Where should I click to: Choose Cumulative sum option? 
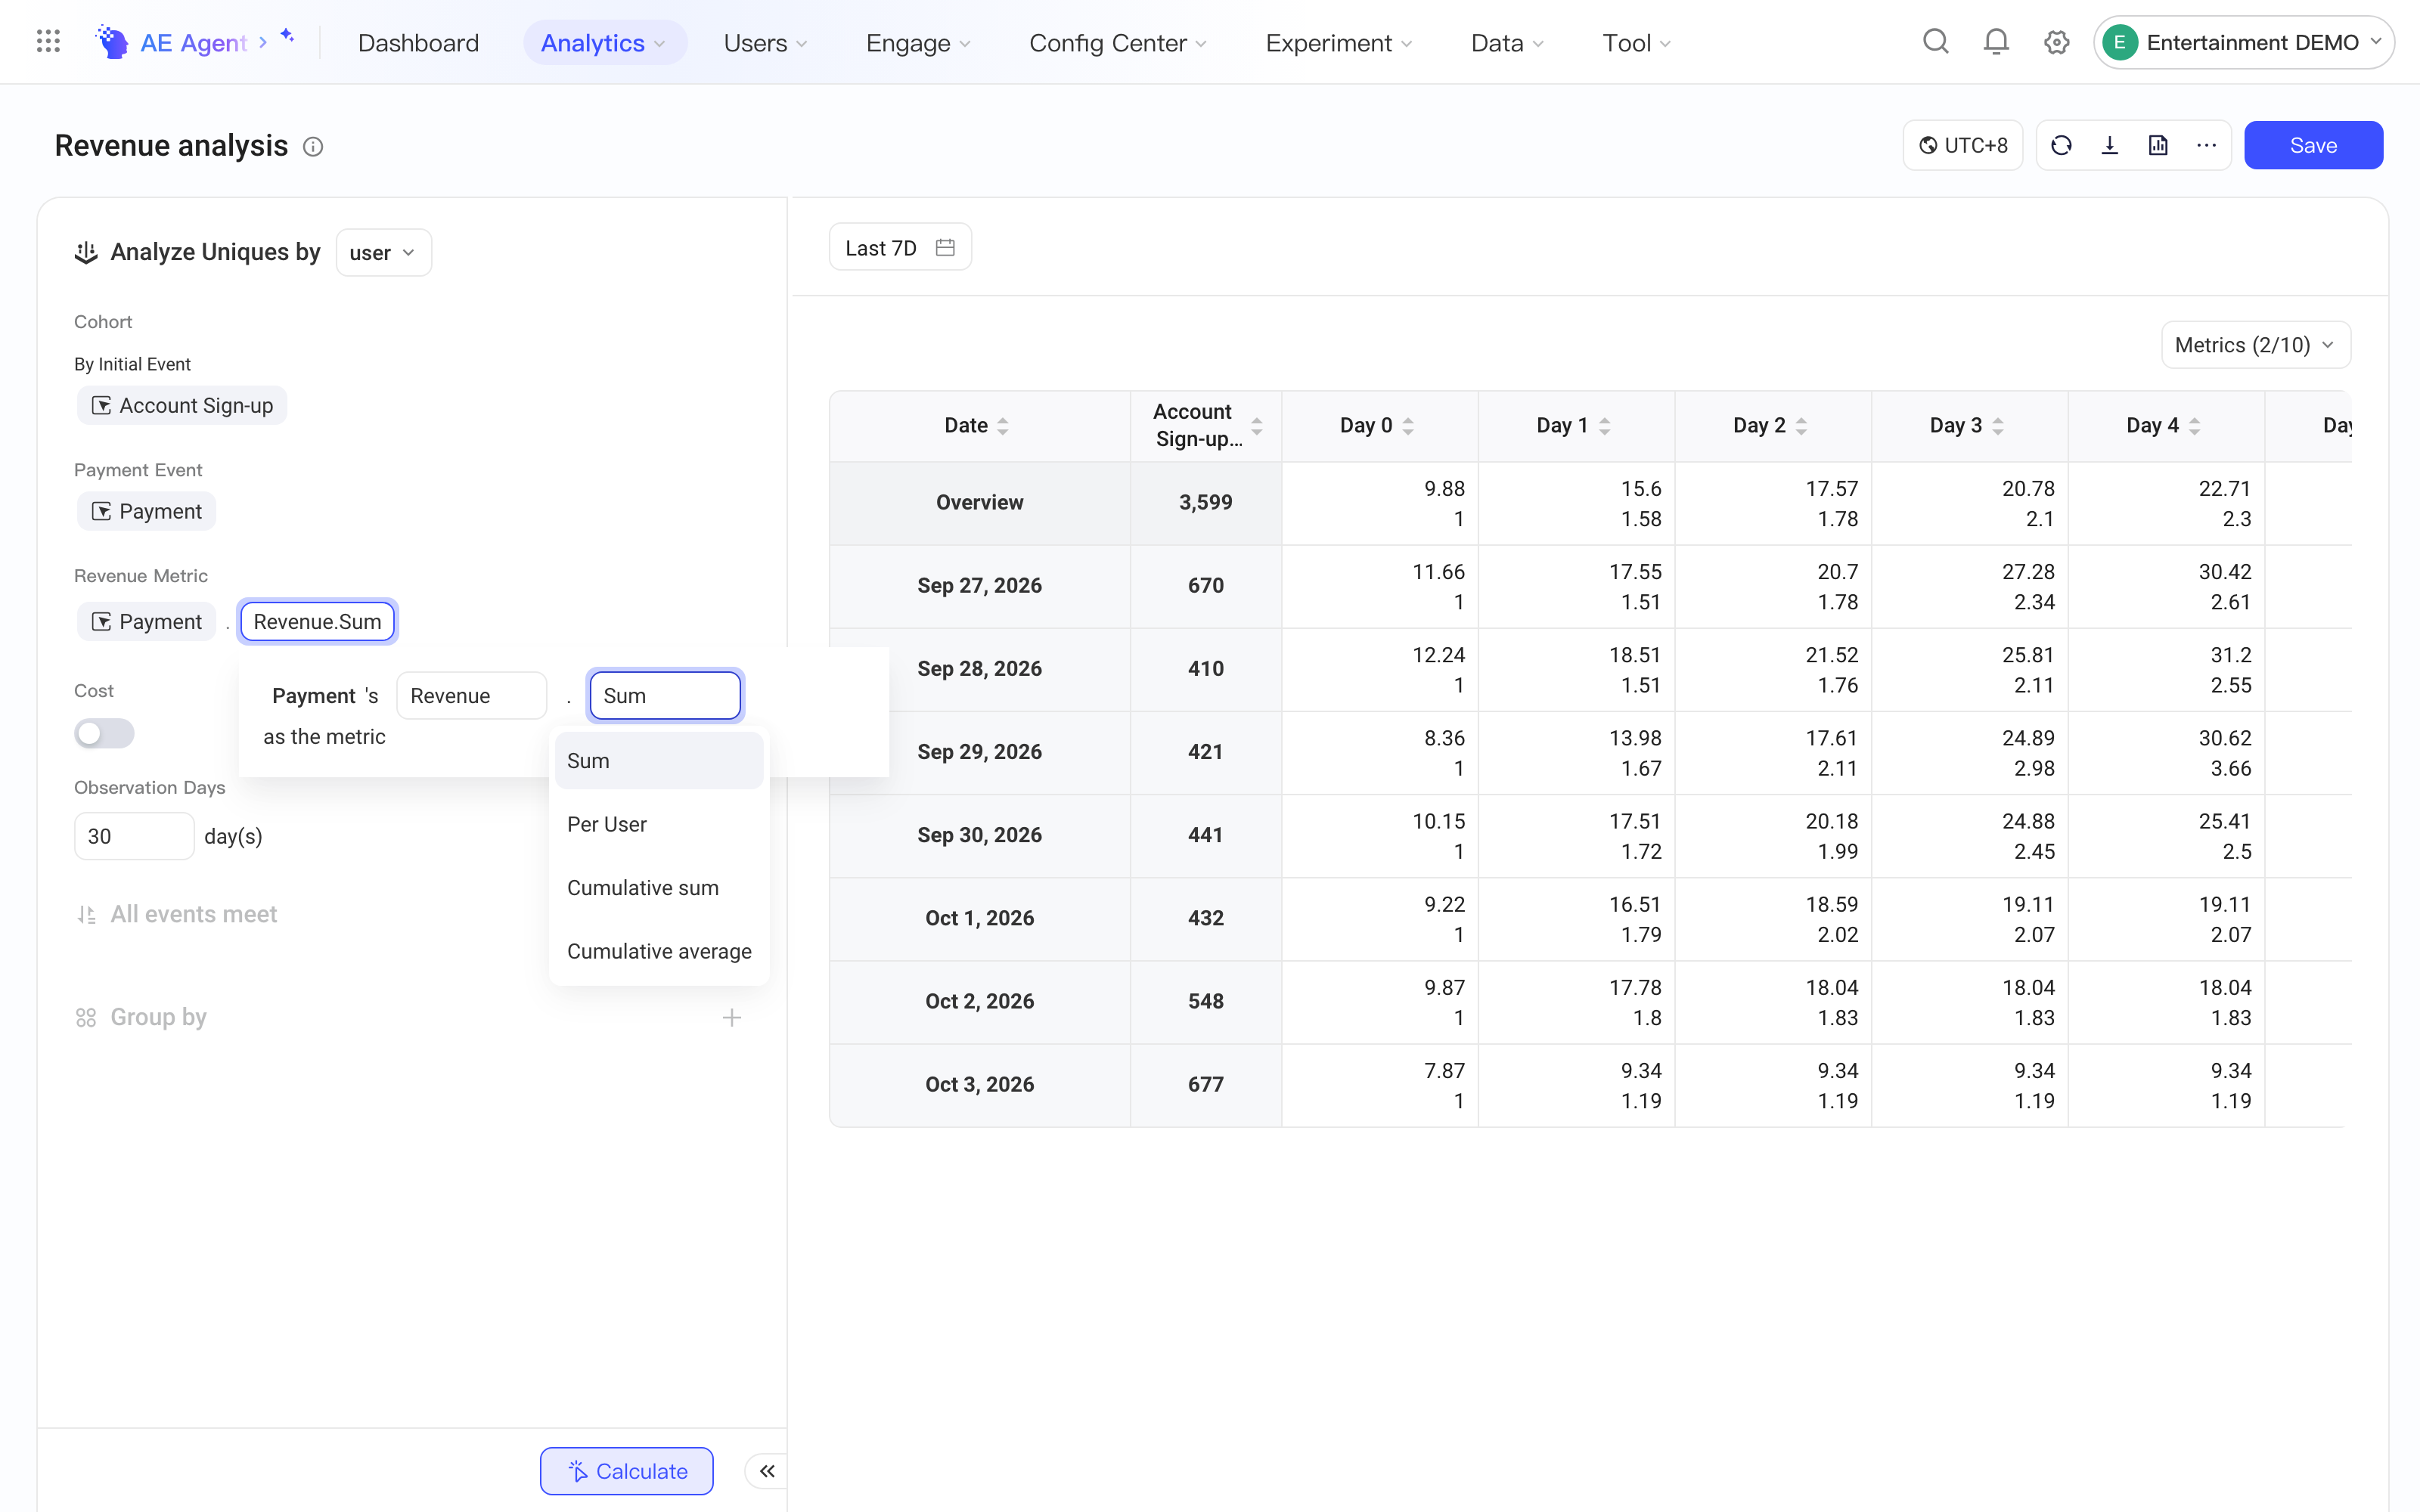pyautogui.click(x=659, y=888)
